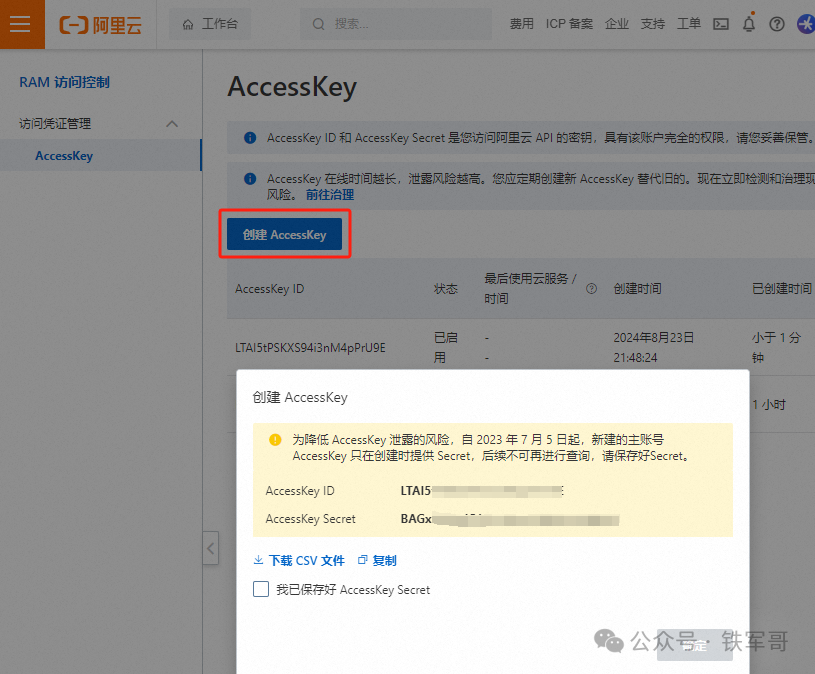This screenshot has width=815, height=674.
Task: Open the CloudShell terminal icon
Action: coord(721,24)
